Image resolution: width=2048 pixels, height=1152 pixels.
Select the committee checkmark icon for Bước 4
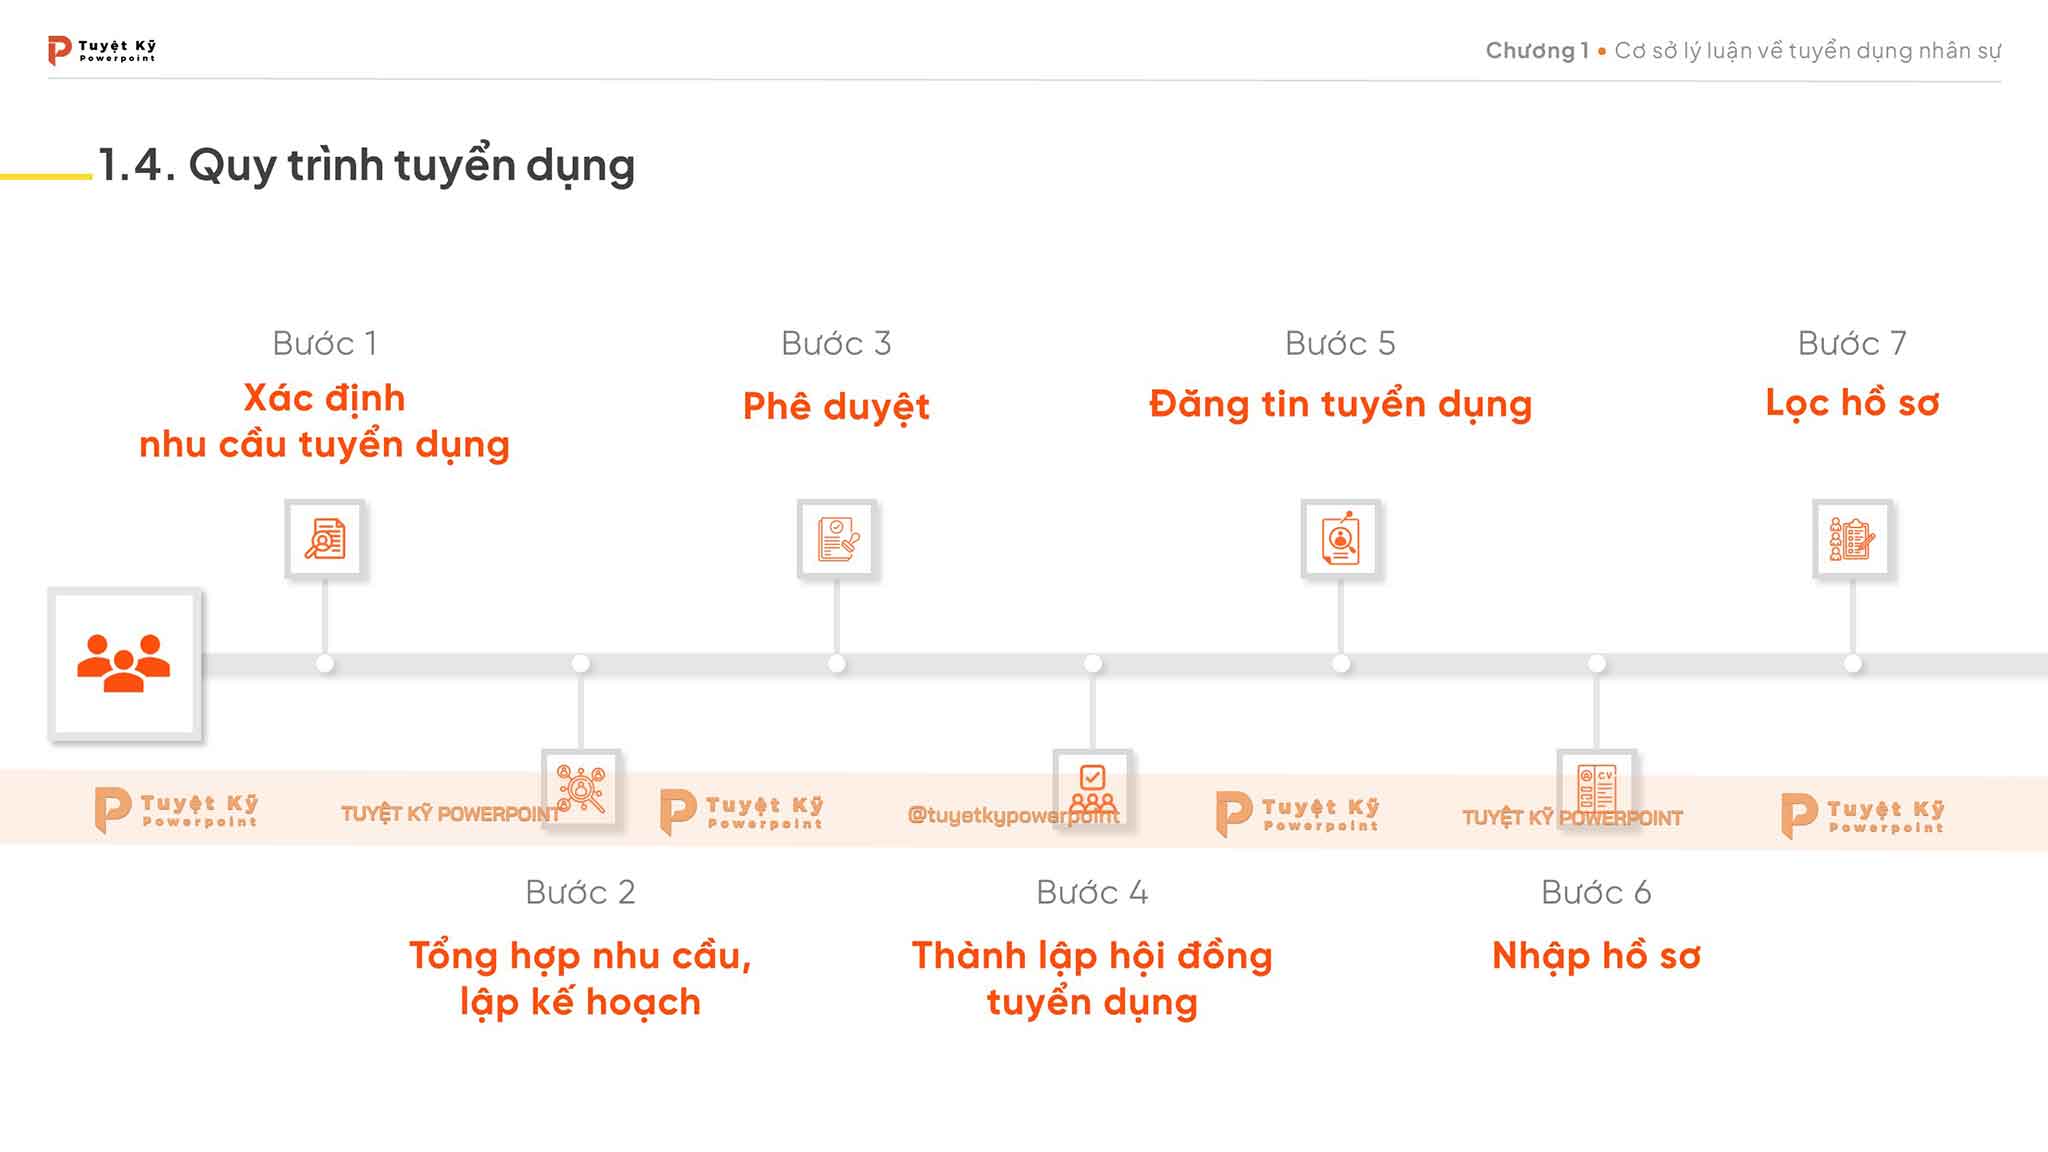tap(1093, 789)
